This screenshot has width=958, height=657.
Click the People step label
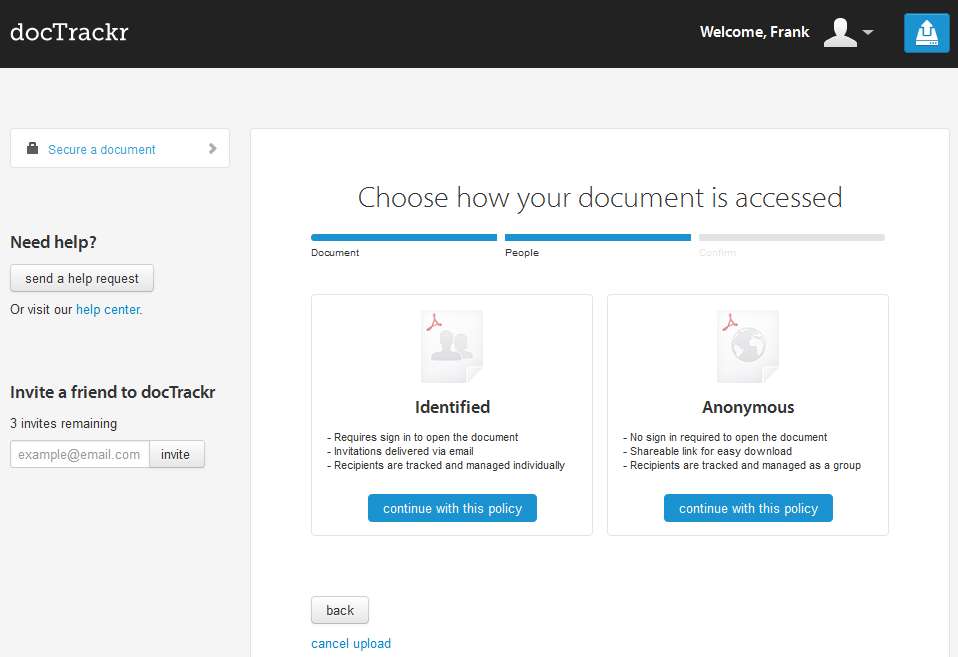tap(522, 252)
